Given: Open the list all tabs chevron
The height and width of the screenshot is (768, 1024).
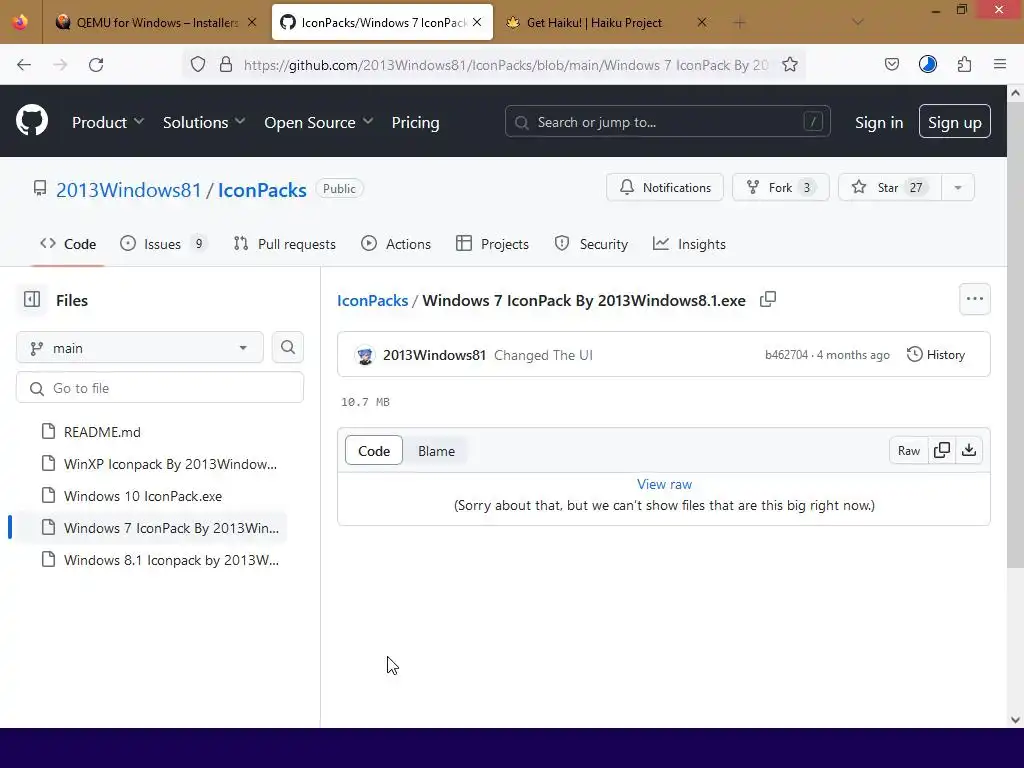Looking at the screenshot, I should [858, 22].
